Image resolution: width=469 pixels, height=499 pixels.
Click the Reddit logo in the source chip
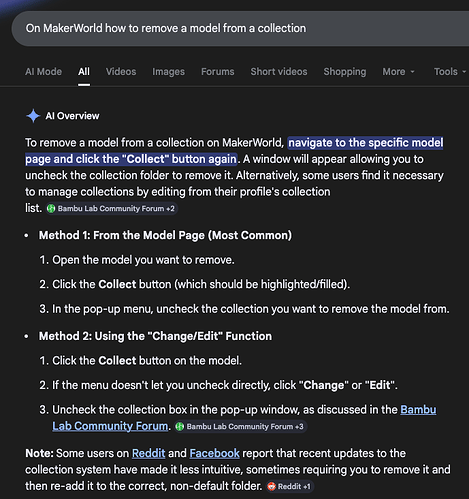tap(271, 487)
